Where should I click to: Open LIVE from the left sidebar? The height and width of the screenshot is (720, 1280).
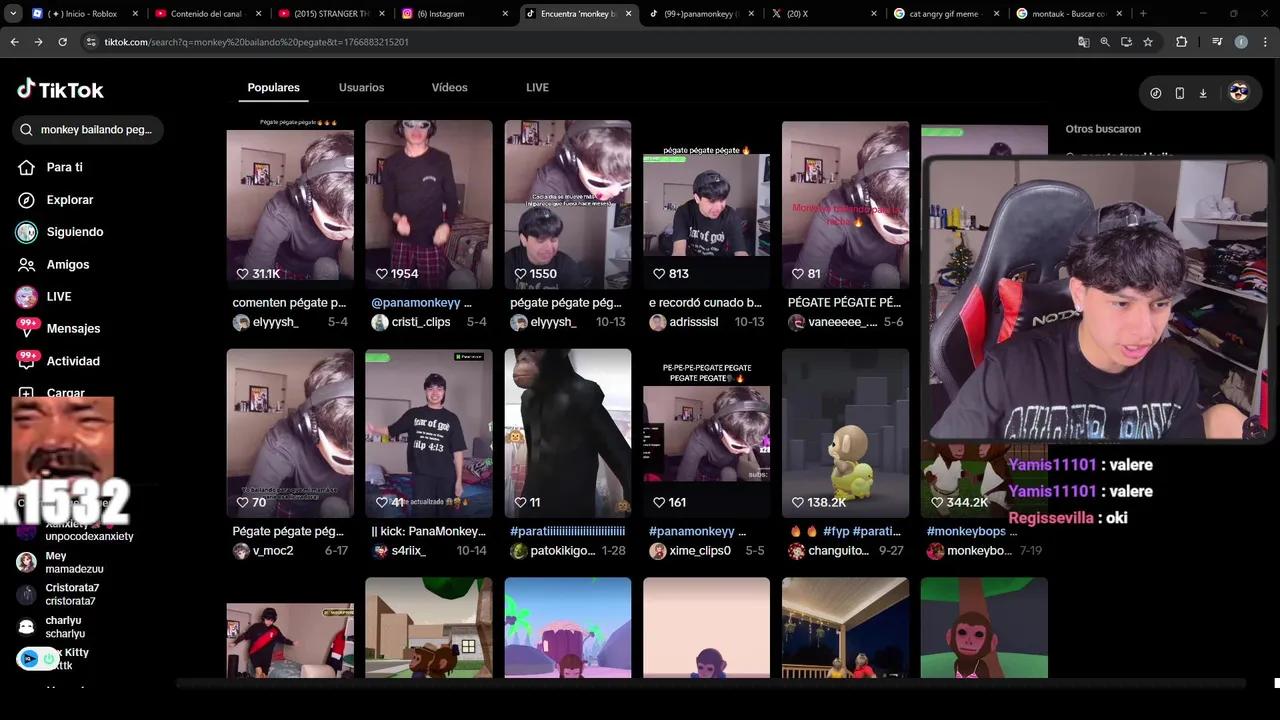click(44, 297)
